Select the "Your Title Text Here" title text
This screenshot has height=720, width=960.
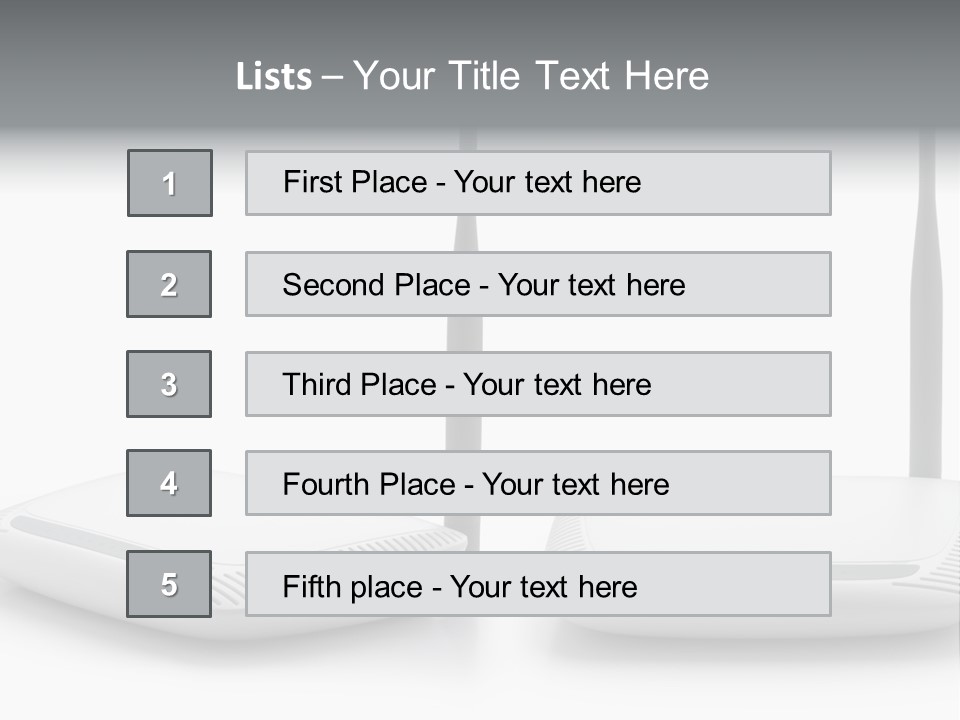click(531, 76)
